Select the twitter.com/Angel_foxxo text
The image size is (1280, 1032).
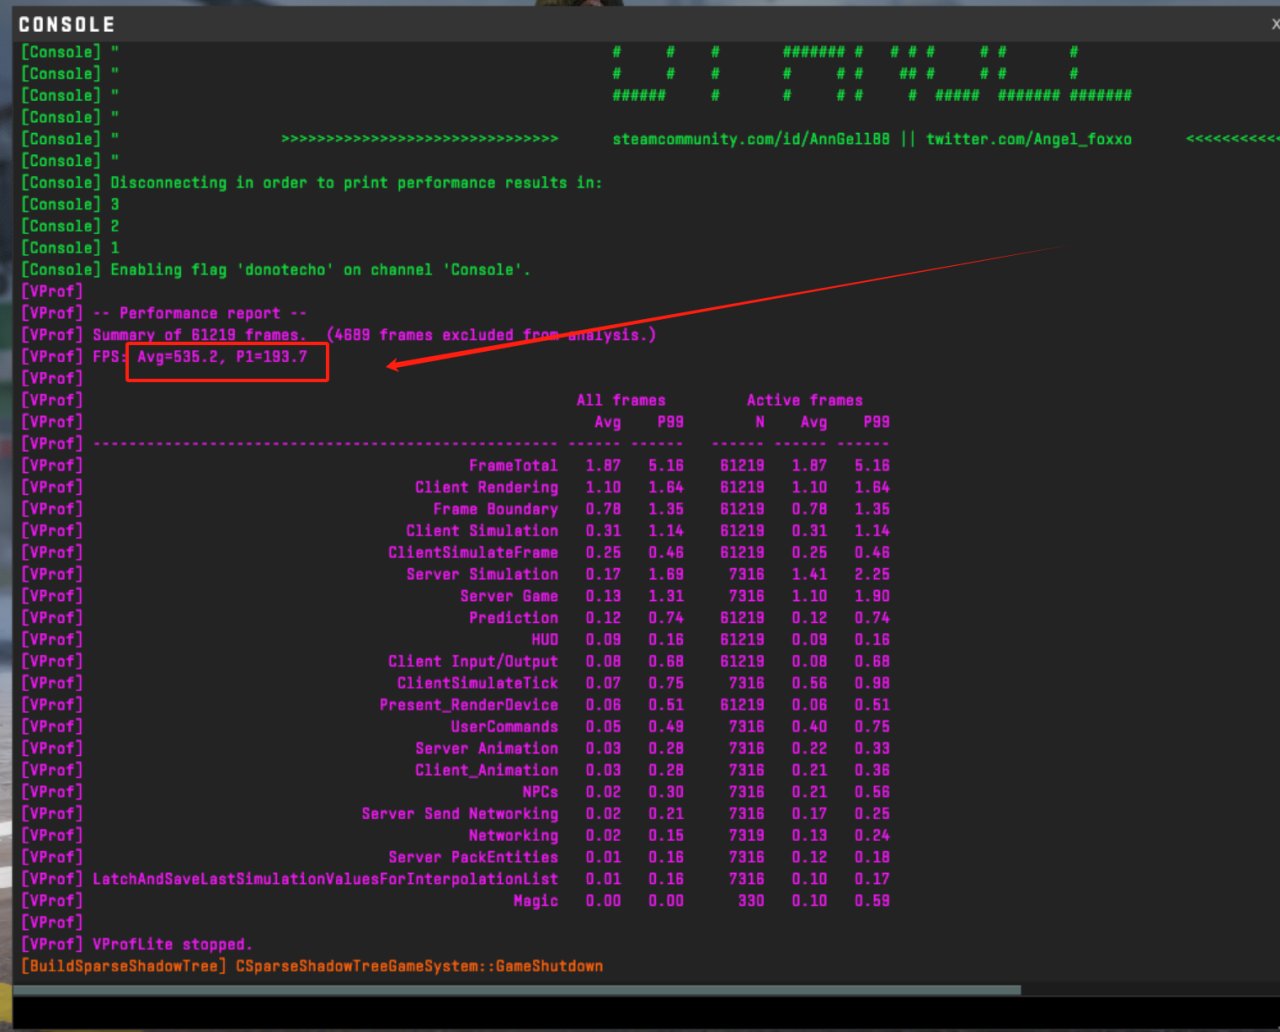[1029, 139]
